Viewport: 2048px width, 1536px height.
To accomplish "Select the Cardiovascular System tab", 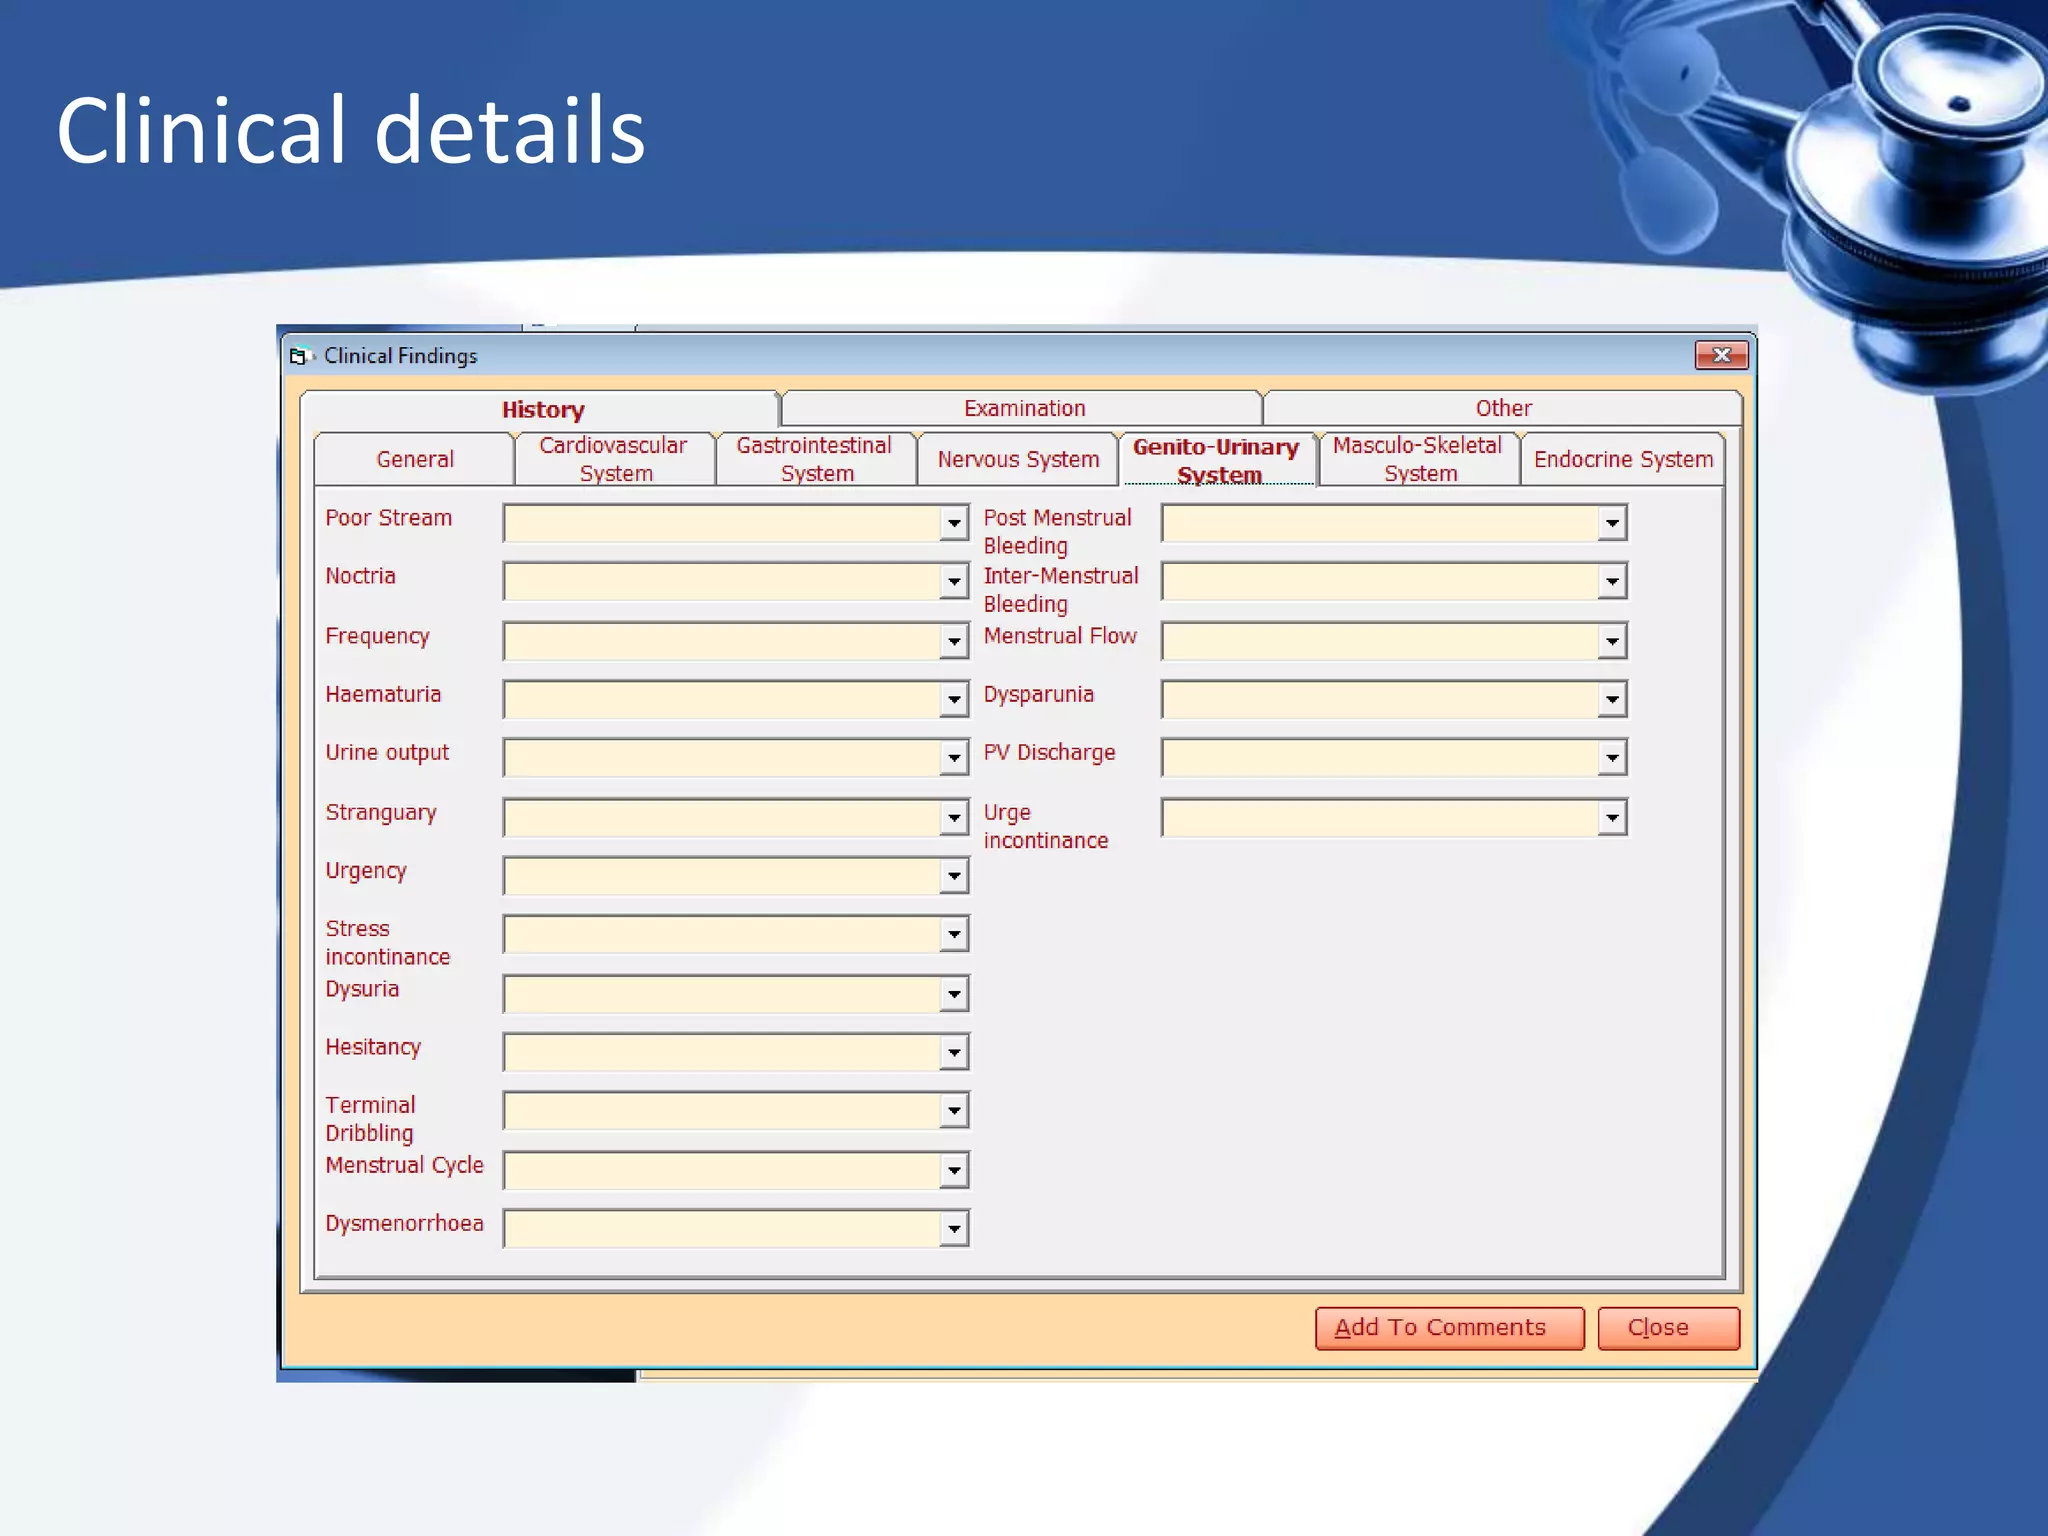I will 614,459.
